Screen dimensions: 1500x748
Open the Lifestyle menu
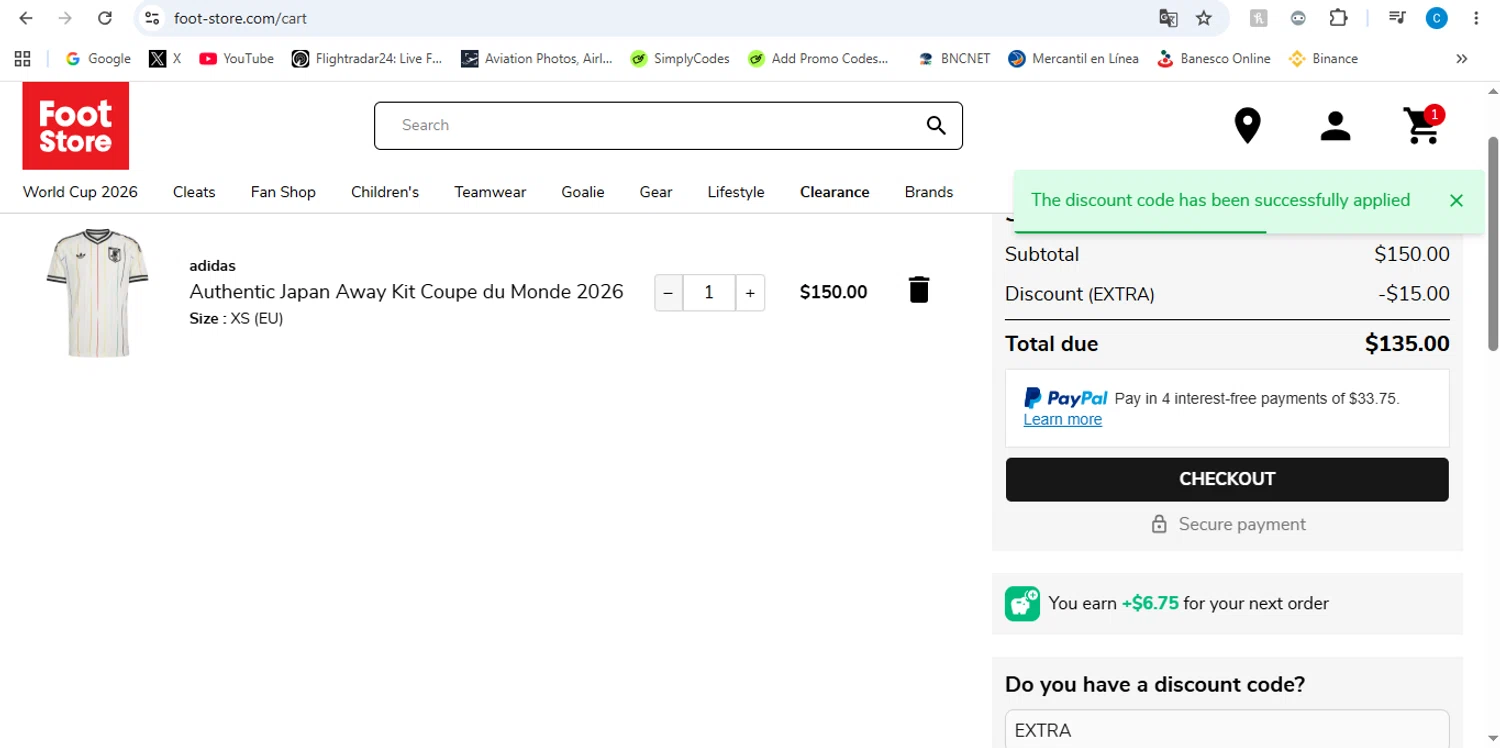click(x=736, y=192)
